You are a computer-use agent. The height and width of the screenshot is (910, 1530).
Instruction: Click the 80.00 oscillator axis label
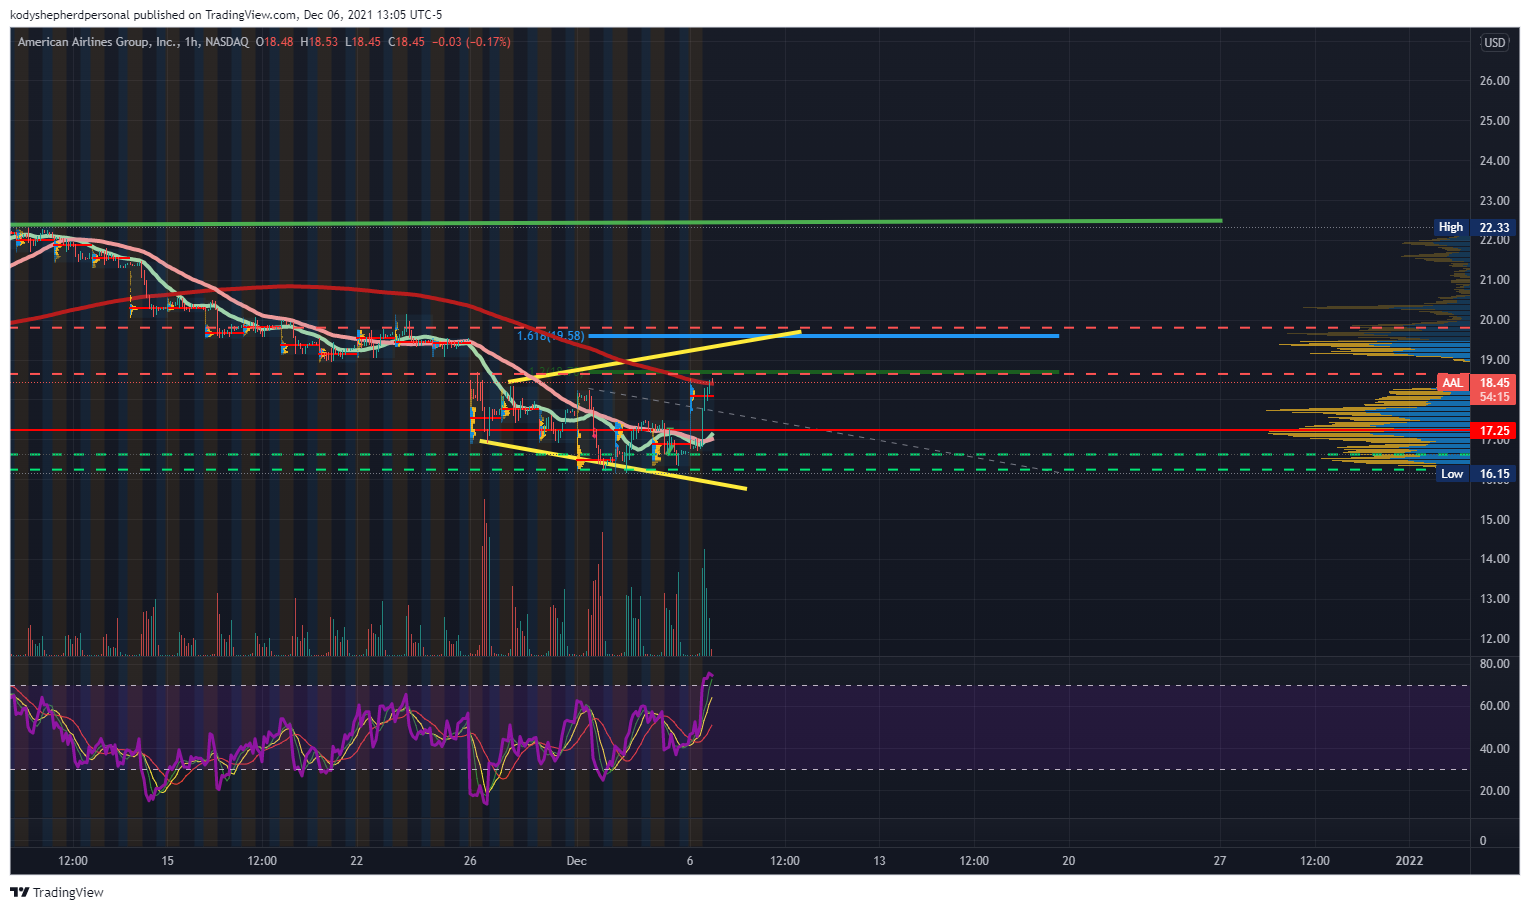1494,664
